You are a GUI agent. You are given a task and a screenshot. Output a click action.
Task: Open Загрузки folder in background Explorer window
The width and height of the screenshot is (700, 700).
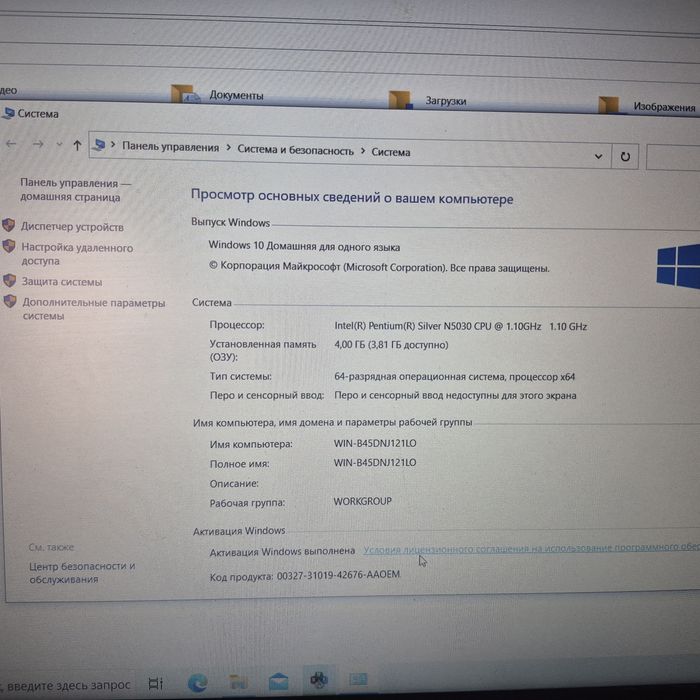click(x=427, y=100)
